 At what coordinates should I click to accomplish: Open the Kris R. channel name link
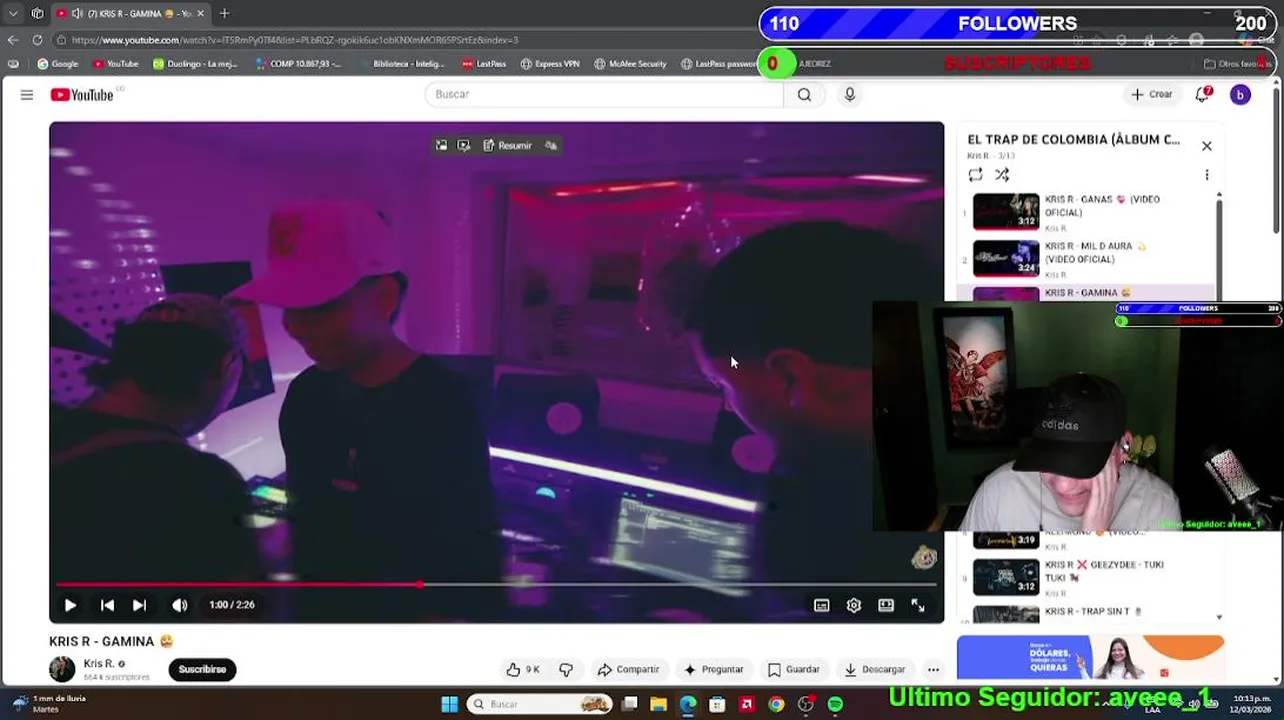pos(99,663)
